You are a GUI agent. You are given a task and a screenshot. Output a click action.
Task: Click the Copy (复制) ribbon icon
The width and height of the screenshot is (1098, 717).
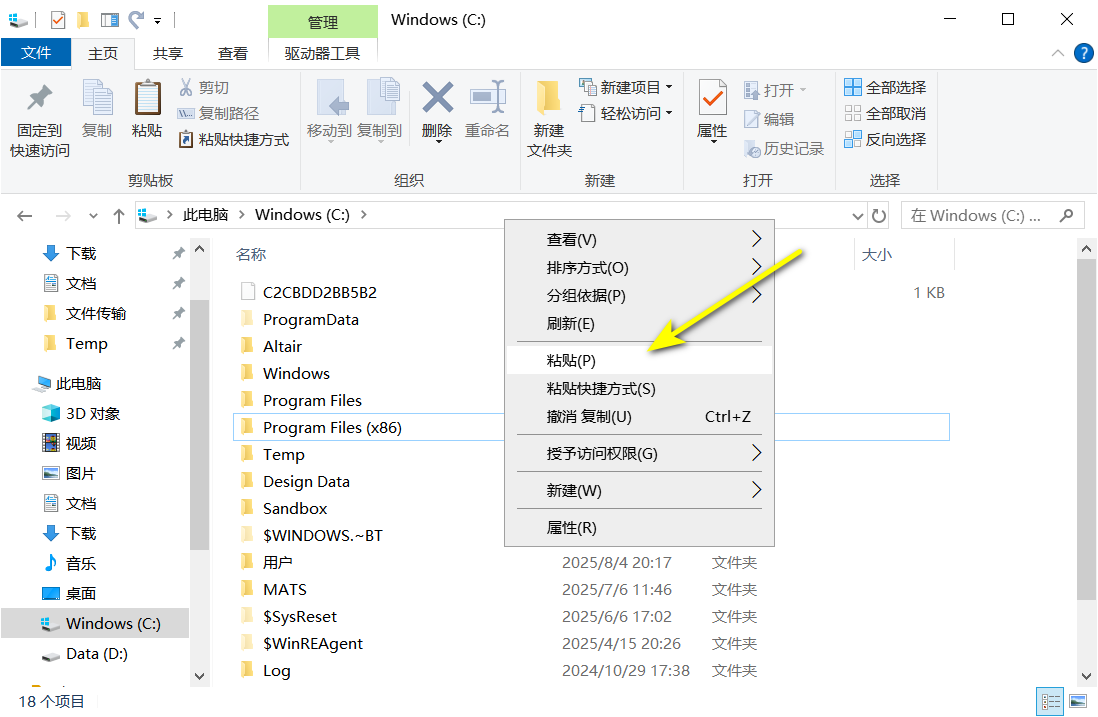click(97, 98)
